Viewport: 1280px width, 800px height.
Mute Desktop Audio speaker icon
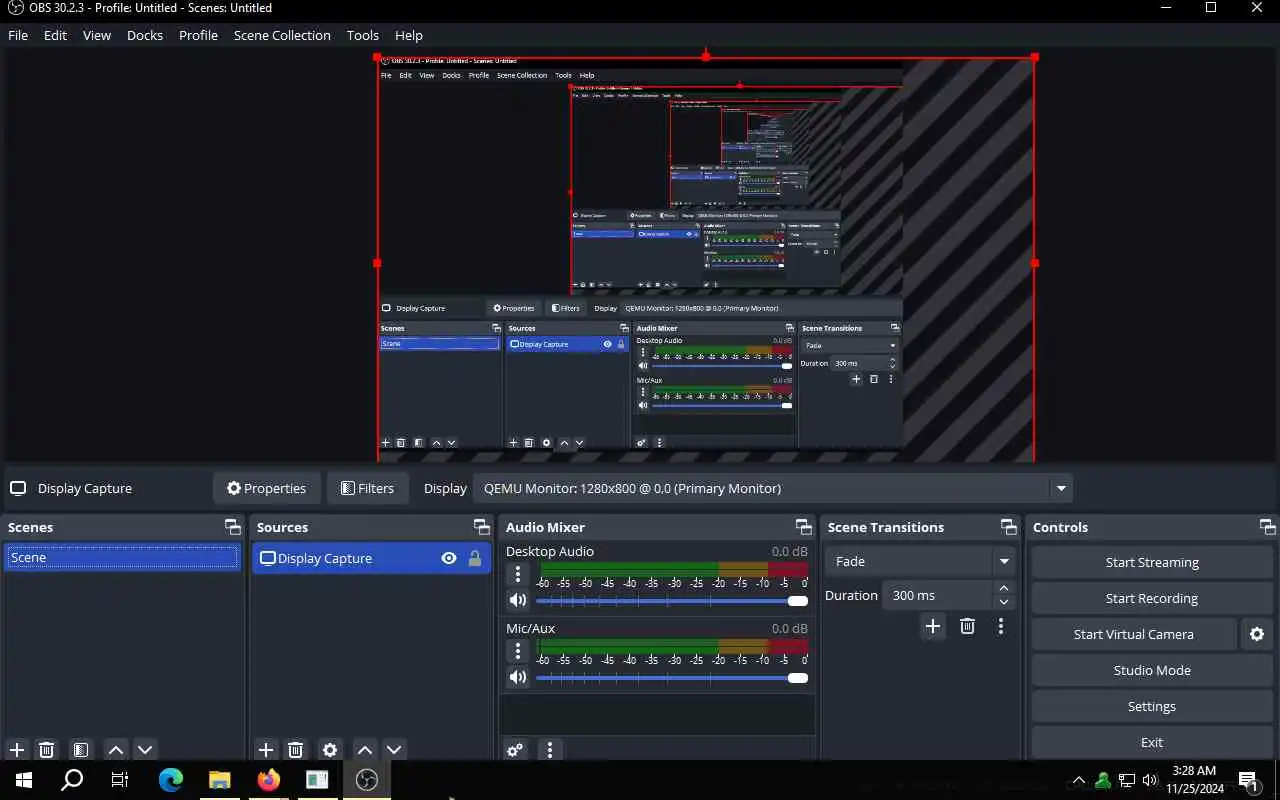coord(517,600)
